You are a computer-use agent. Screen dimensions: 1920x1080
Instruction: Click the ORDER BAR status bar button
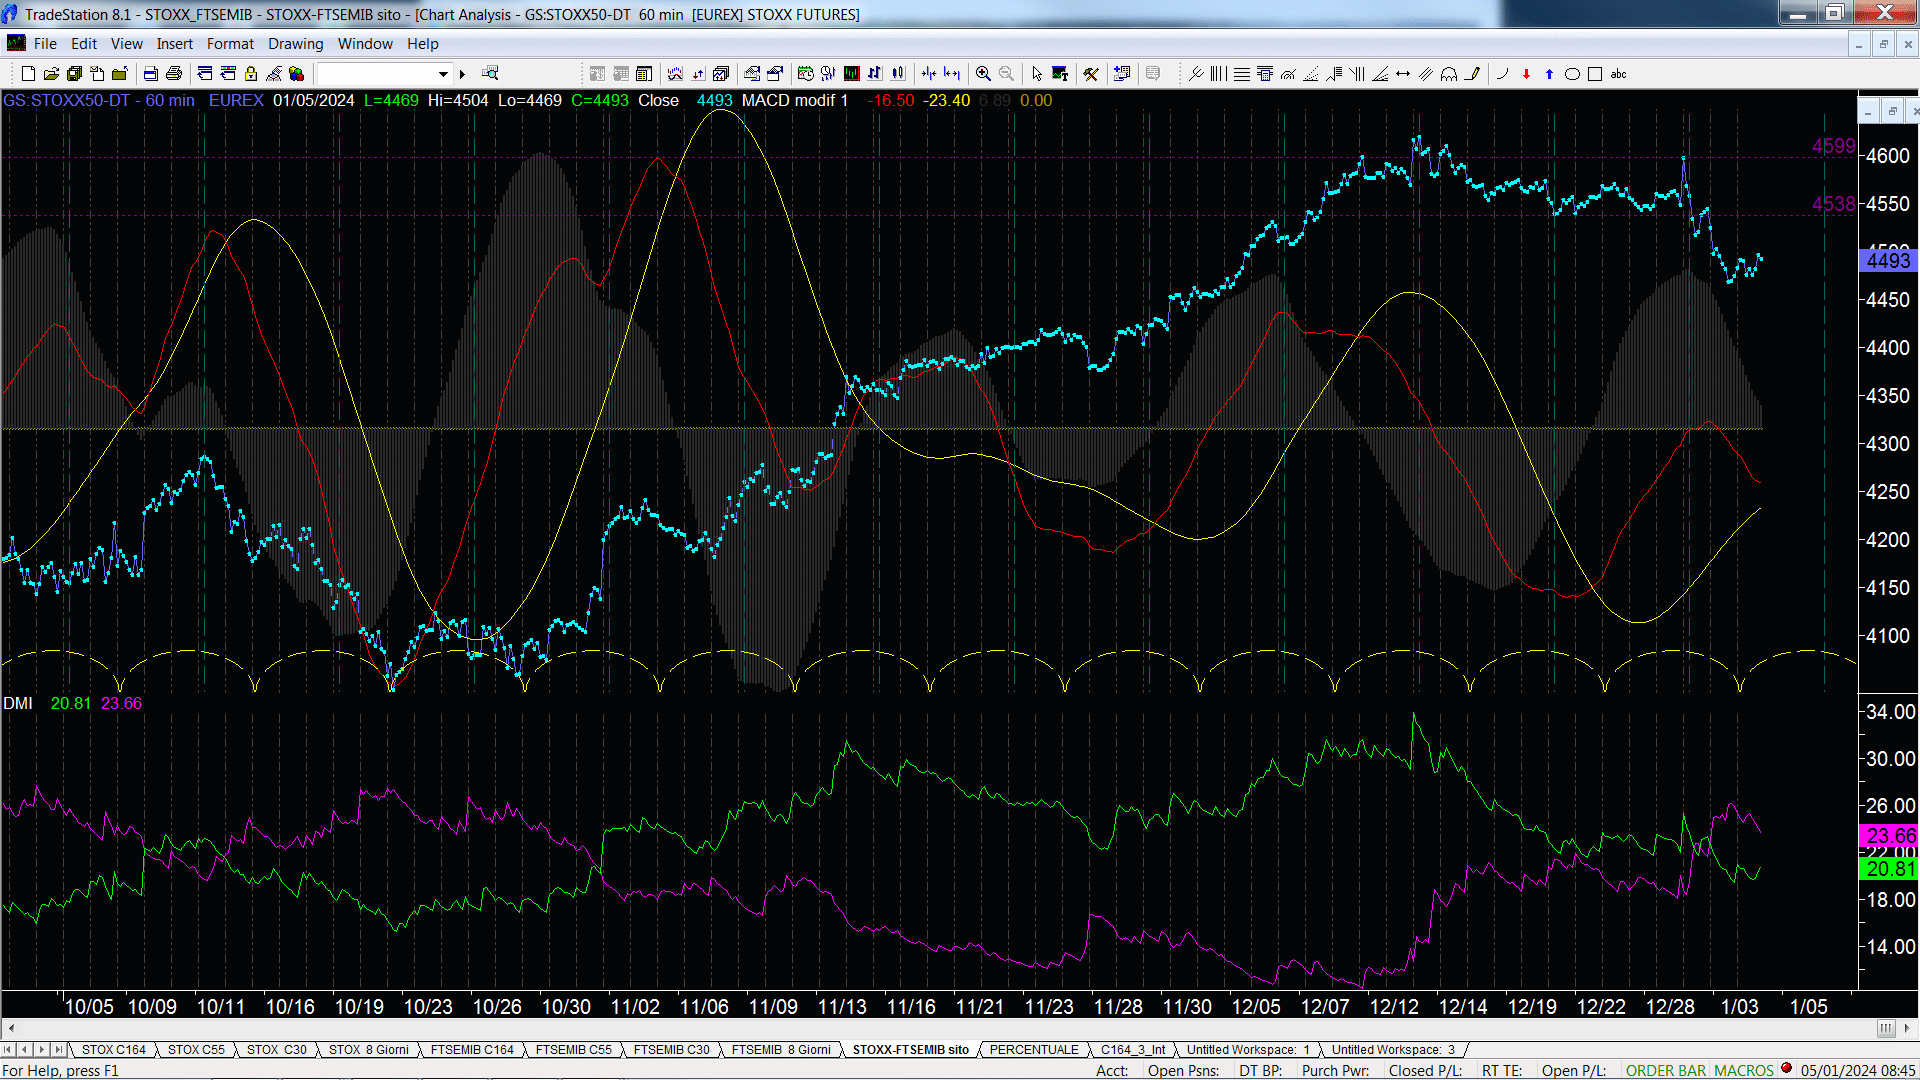tap(1666, 1071)
